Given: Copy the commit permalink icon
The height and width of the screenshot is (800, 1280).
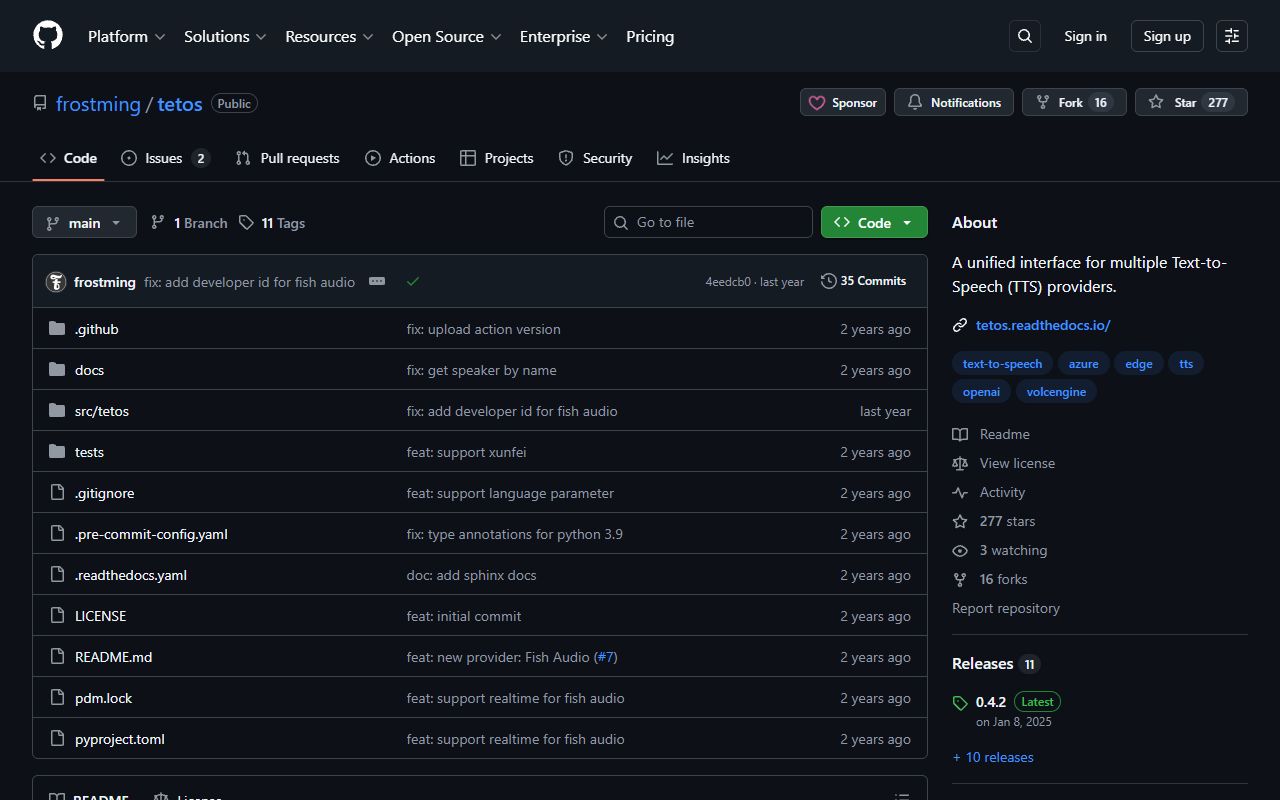Looking at the screenshot, I should click(377, 281).
